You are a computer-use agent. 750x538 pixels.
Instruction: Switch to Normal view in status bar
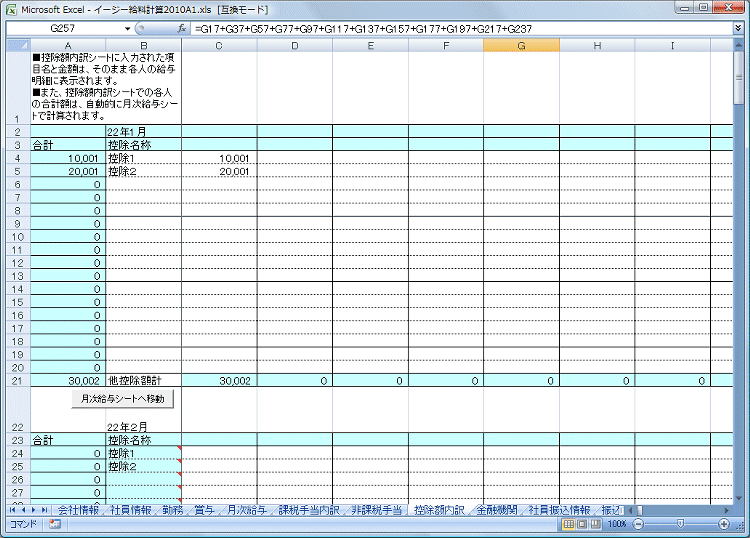tap(568, 524)
